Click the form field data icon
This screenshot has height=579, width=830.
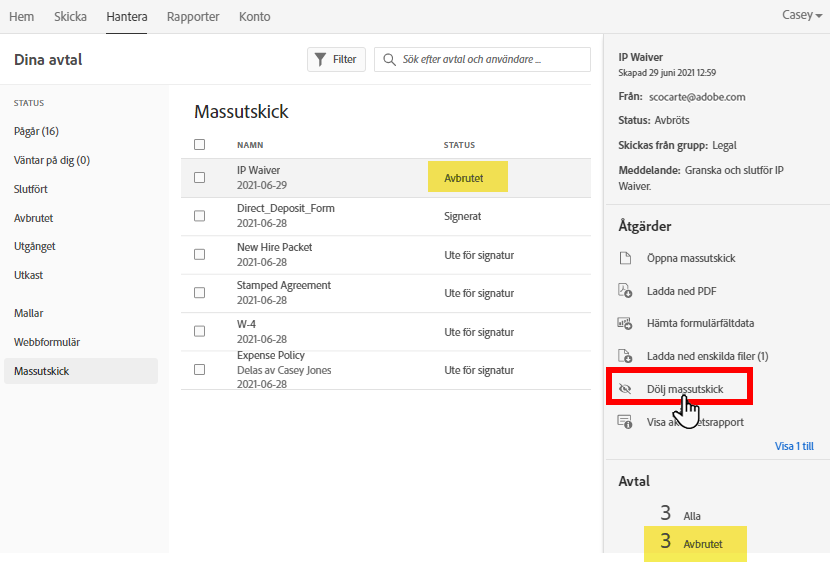coord(625,323)
